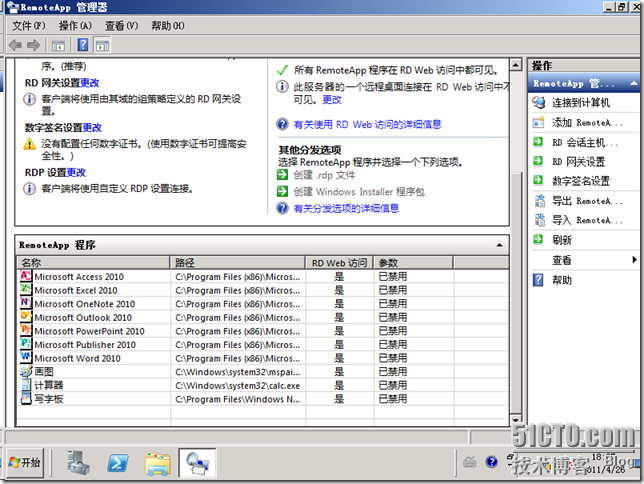Toggle the console tree toolbar icon
Viewport: 644px width, 484px height.
pyautogui.click(x=58, y=46)
